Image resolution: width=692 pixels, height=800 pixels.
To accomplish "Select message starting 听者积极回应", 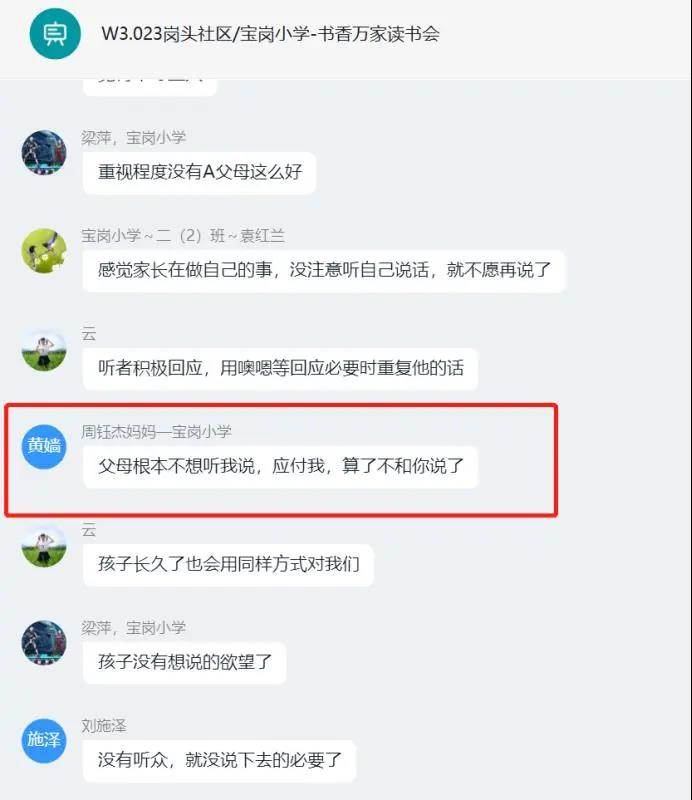I will [x=281, y=368].
